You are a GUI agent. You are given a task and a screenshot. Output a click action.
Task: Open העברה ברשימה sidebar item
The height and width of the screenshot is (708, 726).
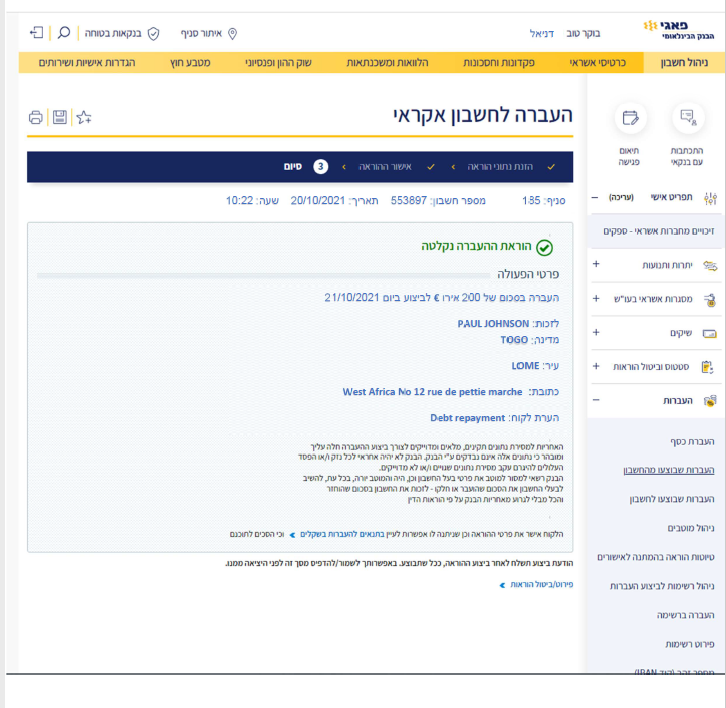685,615
